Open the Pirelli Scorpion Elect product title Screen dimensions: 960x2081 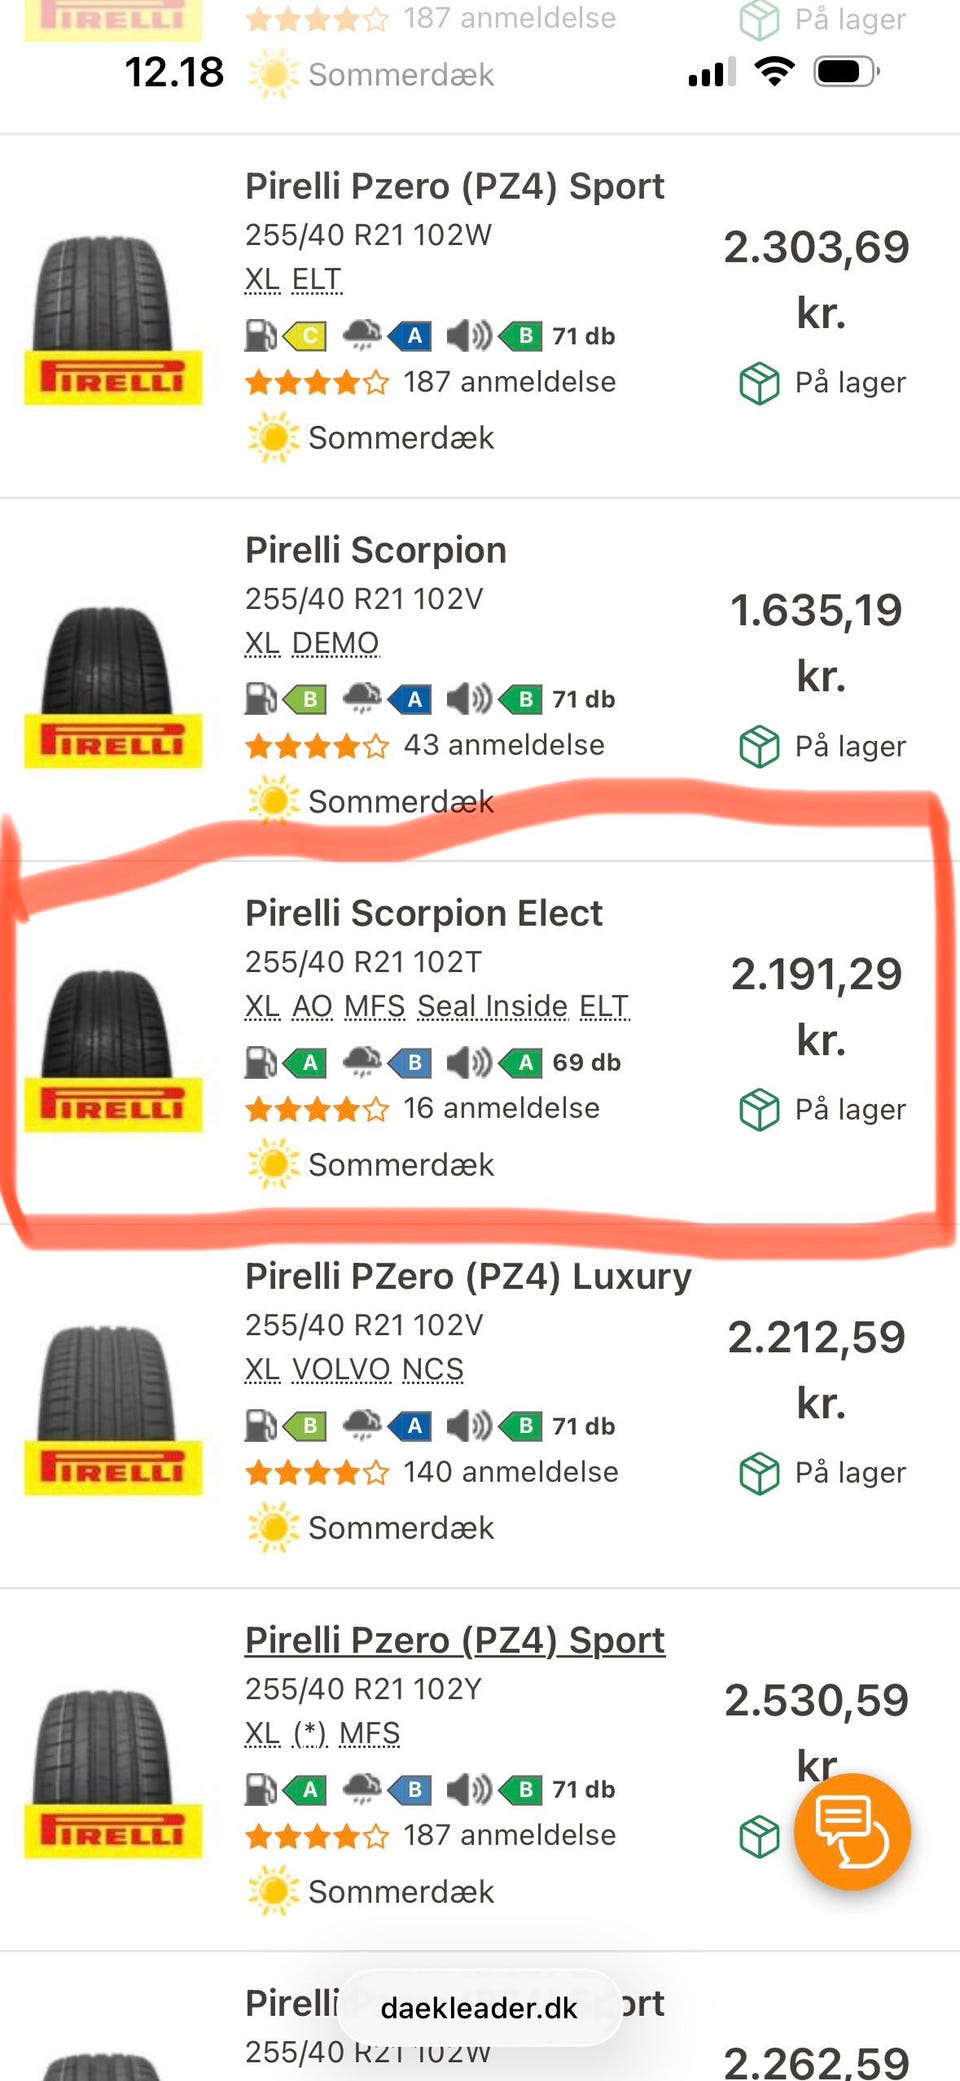point(423,913)
